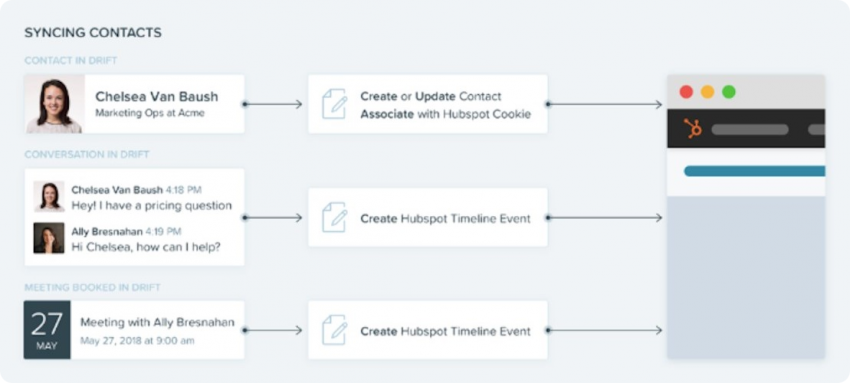Select the Chelsea Van Baush contact name
The image size is (850, 383).
[x=157, y=96]
